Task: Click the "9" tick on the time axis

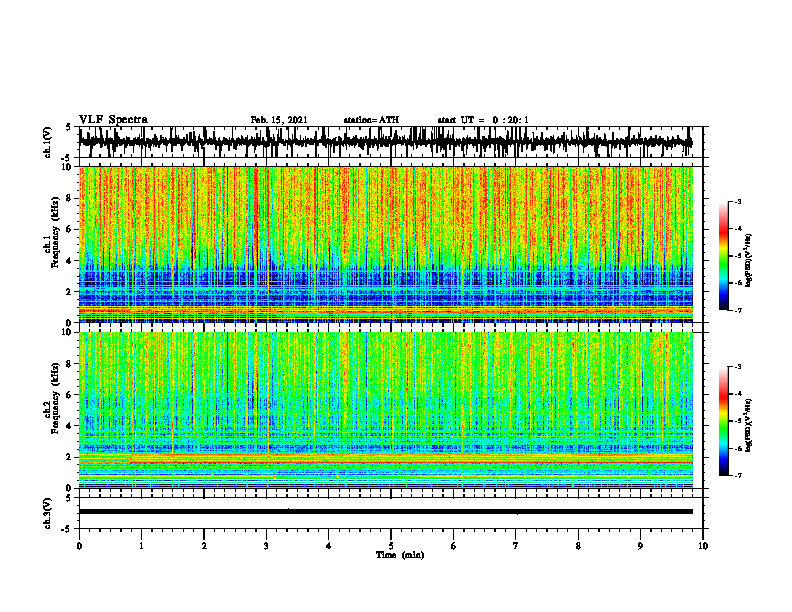Action: (x=640, y=546)
